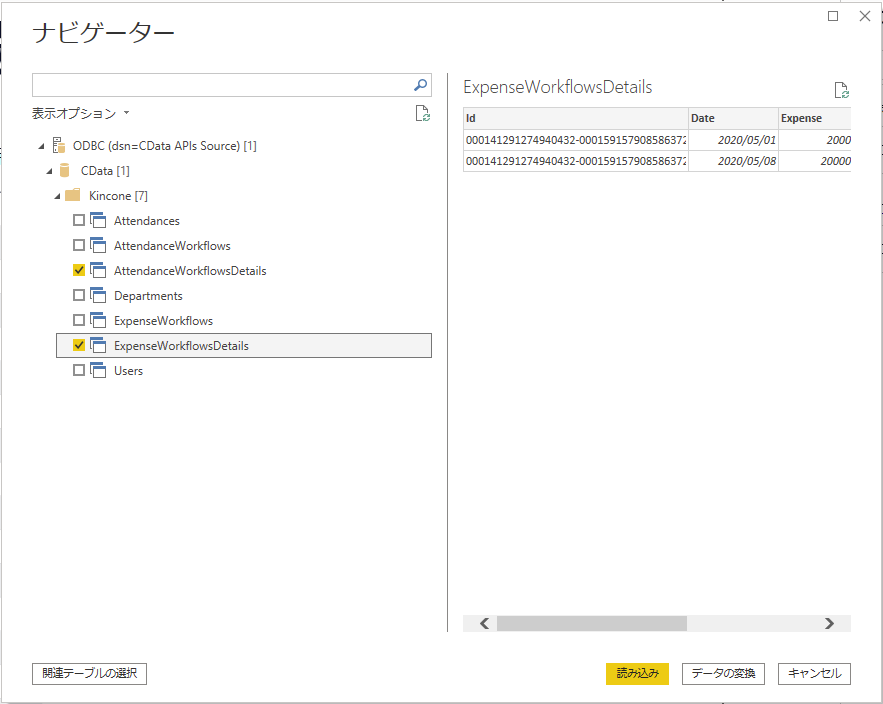Image resolution: width=883 pixels, height=704 pixels.
Task: Click the table icon next to Users
Action: click(x=98, y=370)
